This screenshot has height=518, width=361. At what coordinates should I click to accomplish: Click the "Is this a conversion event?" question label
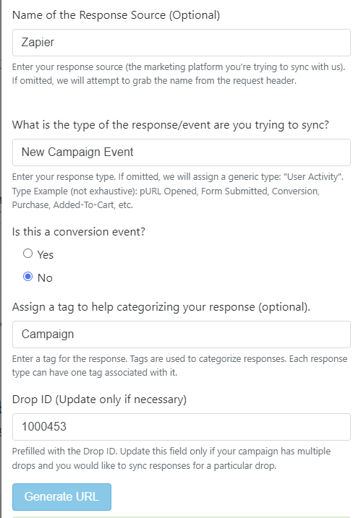(79, 232)
